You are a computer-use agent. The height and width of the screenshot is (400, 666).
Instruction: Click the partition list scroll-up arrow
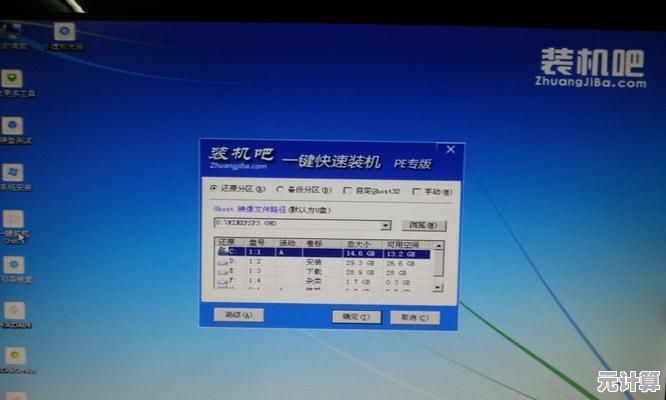438,246
